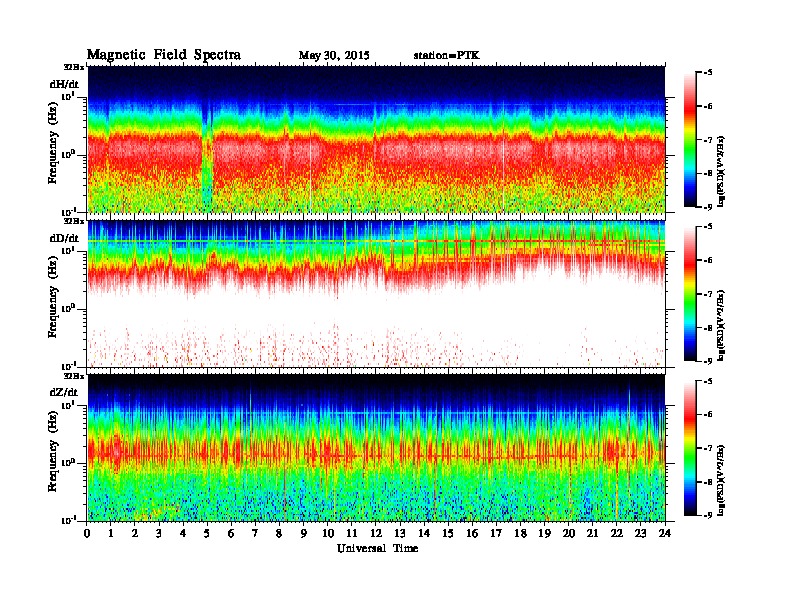
Task: Click hour tick label "2" on time axis
Action: 135,534
